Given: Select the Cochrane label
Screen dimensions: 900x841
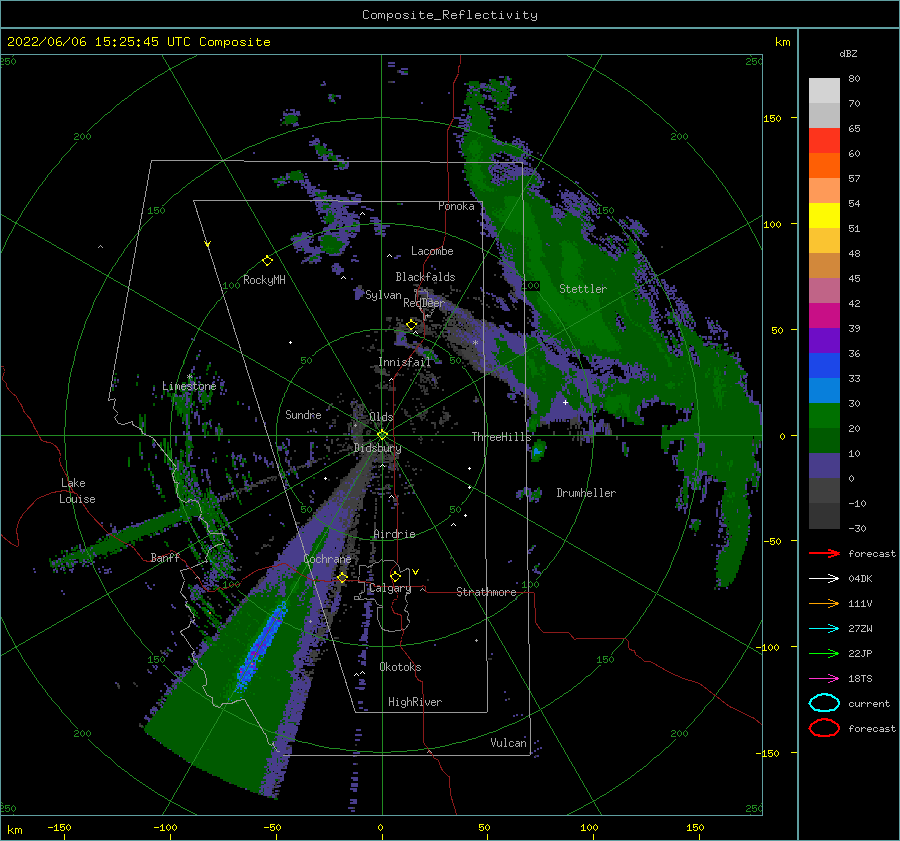Looking at the screenshot, I should [327, 559].
